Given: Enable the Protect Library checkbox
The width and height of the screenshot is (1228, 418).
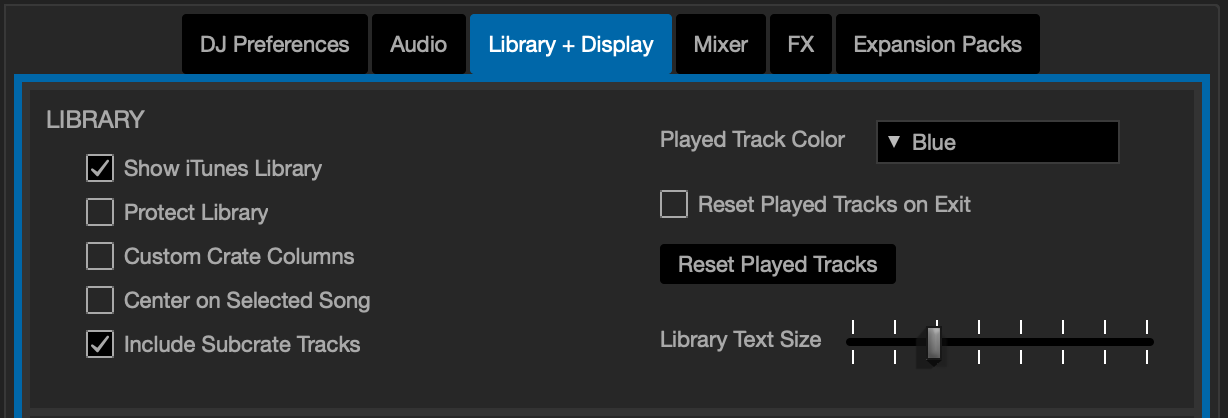Looking at the screenshot, I should click(100, 212).
